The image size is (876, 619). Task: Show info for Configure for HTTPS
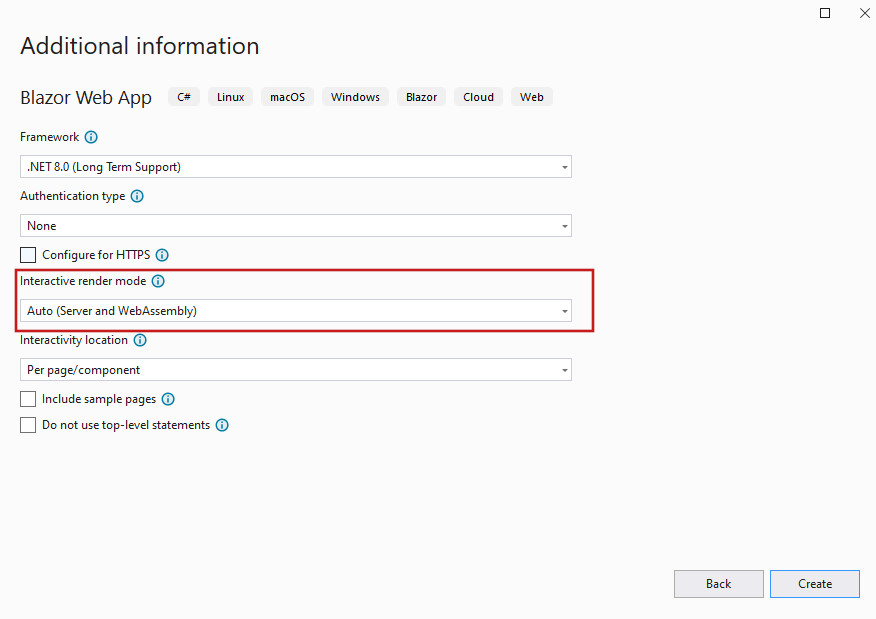coord(162,255)
